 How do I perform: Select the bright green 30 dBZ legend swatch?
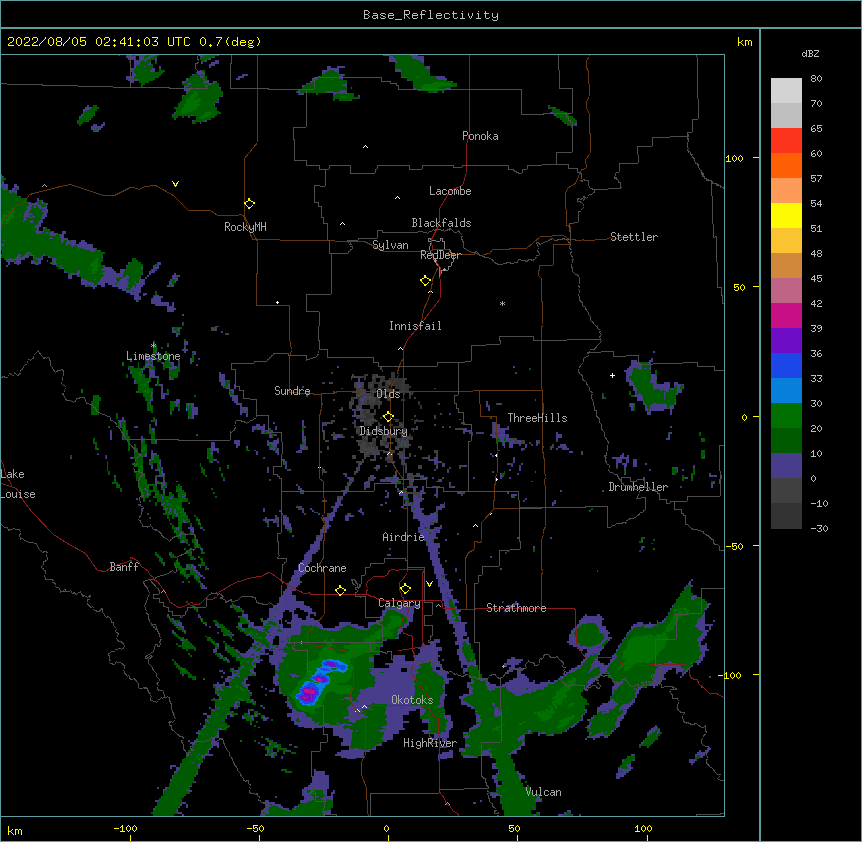click(x=786, y=416)
